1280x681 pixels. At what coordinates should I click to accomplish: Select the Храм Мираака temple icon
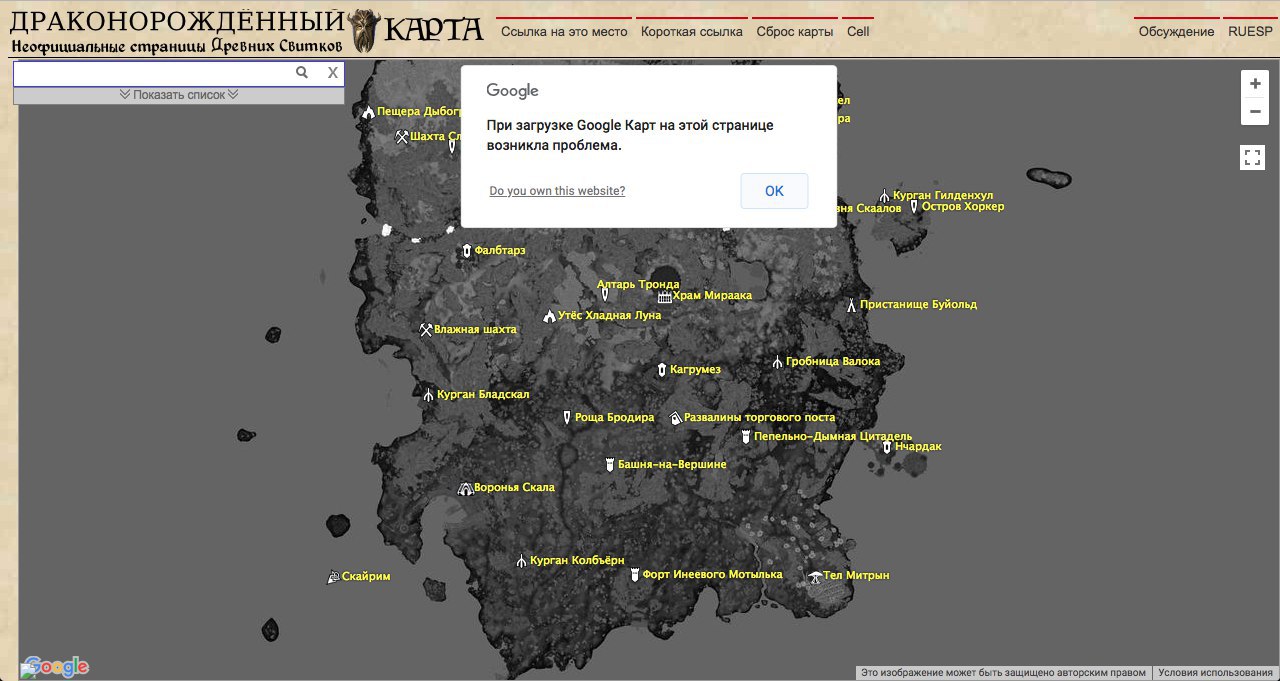665,296
